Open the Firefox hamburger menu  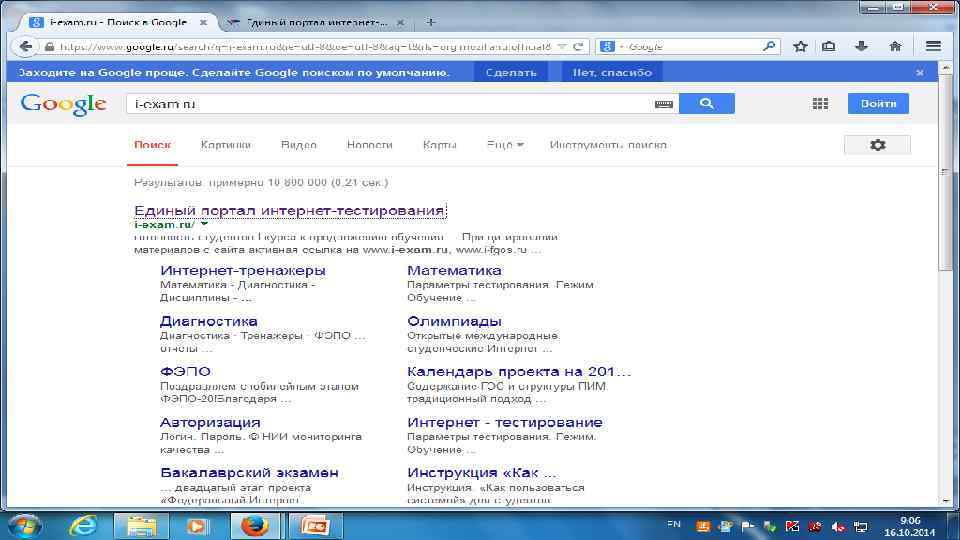point(933,47)
